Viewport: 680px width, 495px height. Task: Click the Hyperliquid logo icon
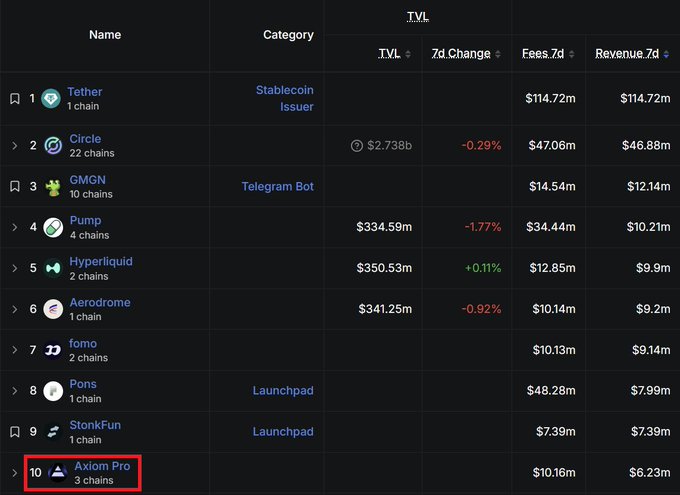53,268
